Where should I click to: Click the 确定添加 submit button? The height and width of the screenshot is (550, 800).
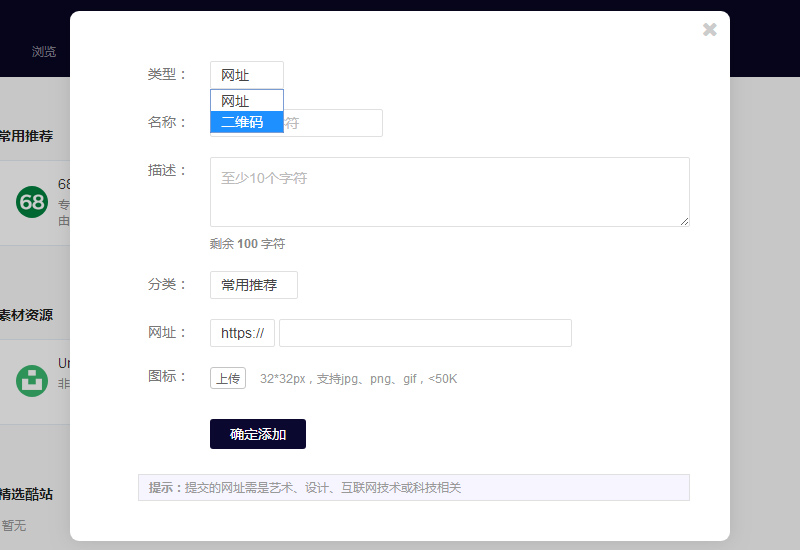pos(258,434)
